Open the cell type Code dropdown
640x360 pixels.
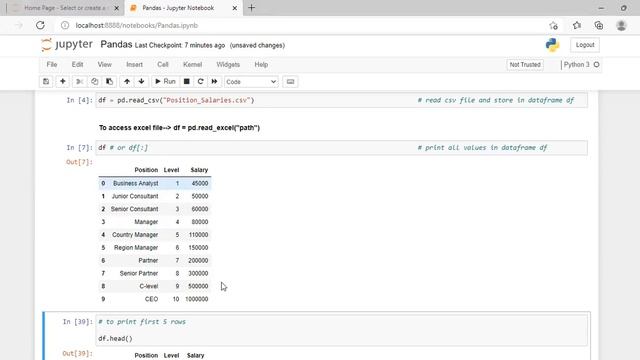251,82
